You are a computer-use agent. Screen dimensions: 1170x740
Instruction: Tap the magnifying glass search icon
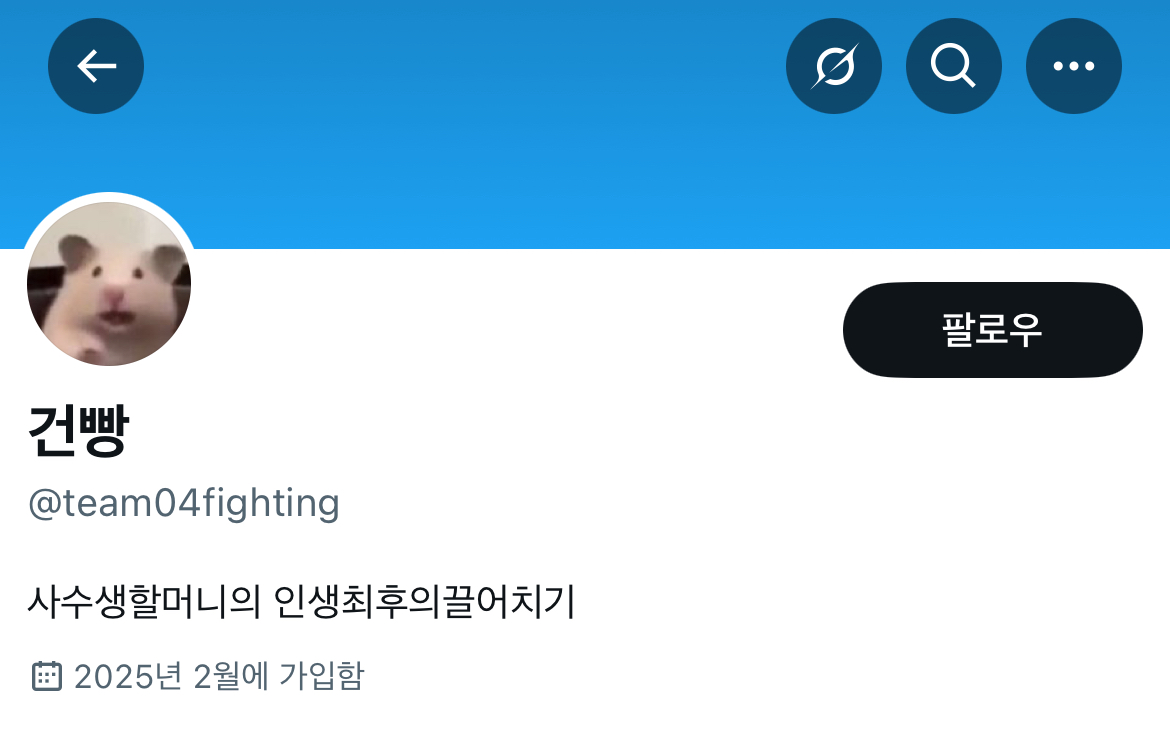(954, 66)
